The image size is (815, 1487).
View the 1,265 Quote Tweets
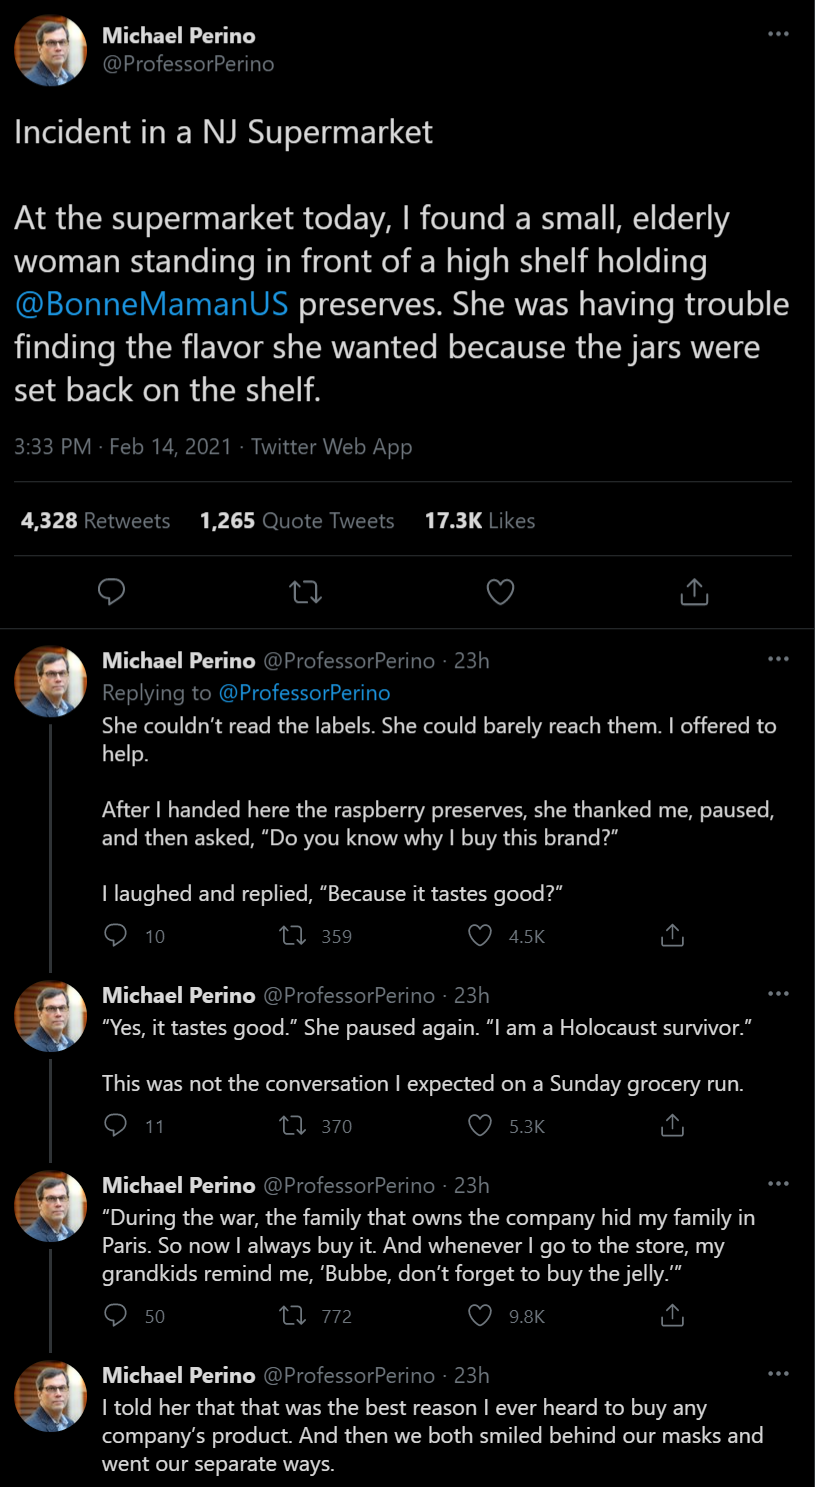coord(297,521)
